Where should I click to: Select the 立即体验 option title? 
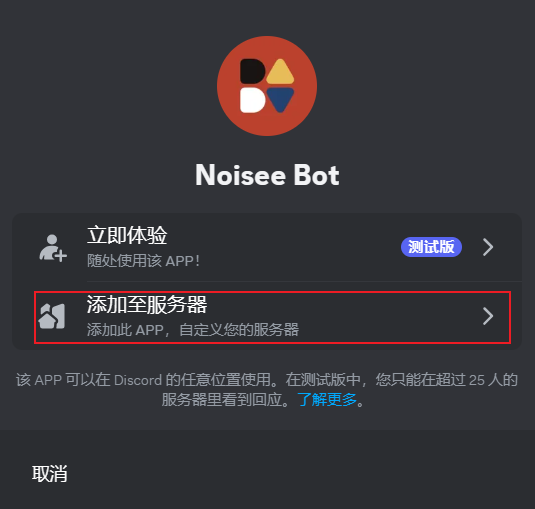click(x=127, y=235)
